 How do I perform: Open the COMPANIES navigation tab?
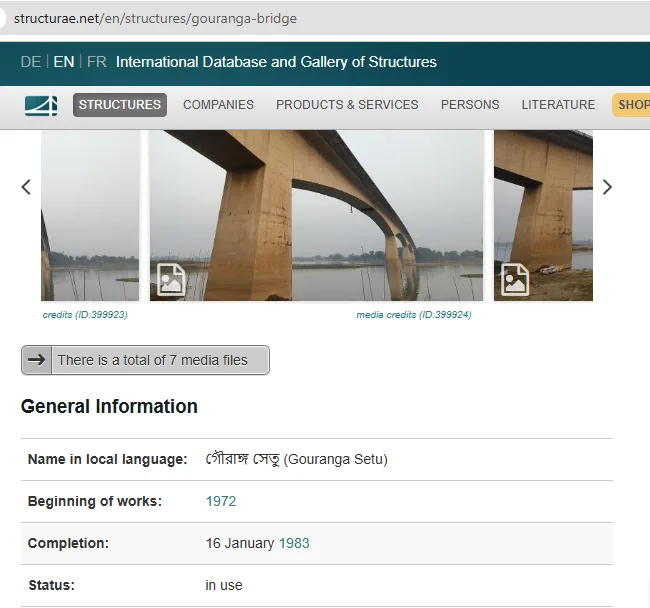click(x=218, y=104)
